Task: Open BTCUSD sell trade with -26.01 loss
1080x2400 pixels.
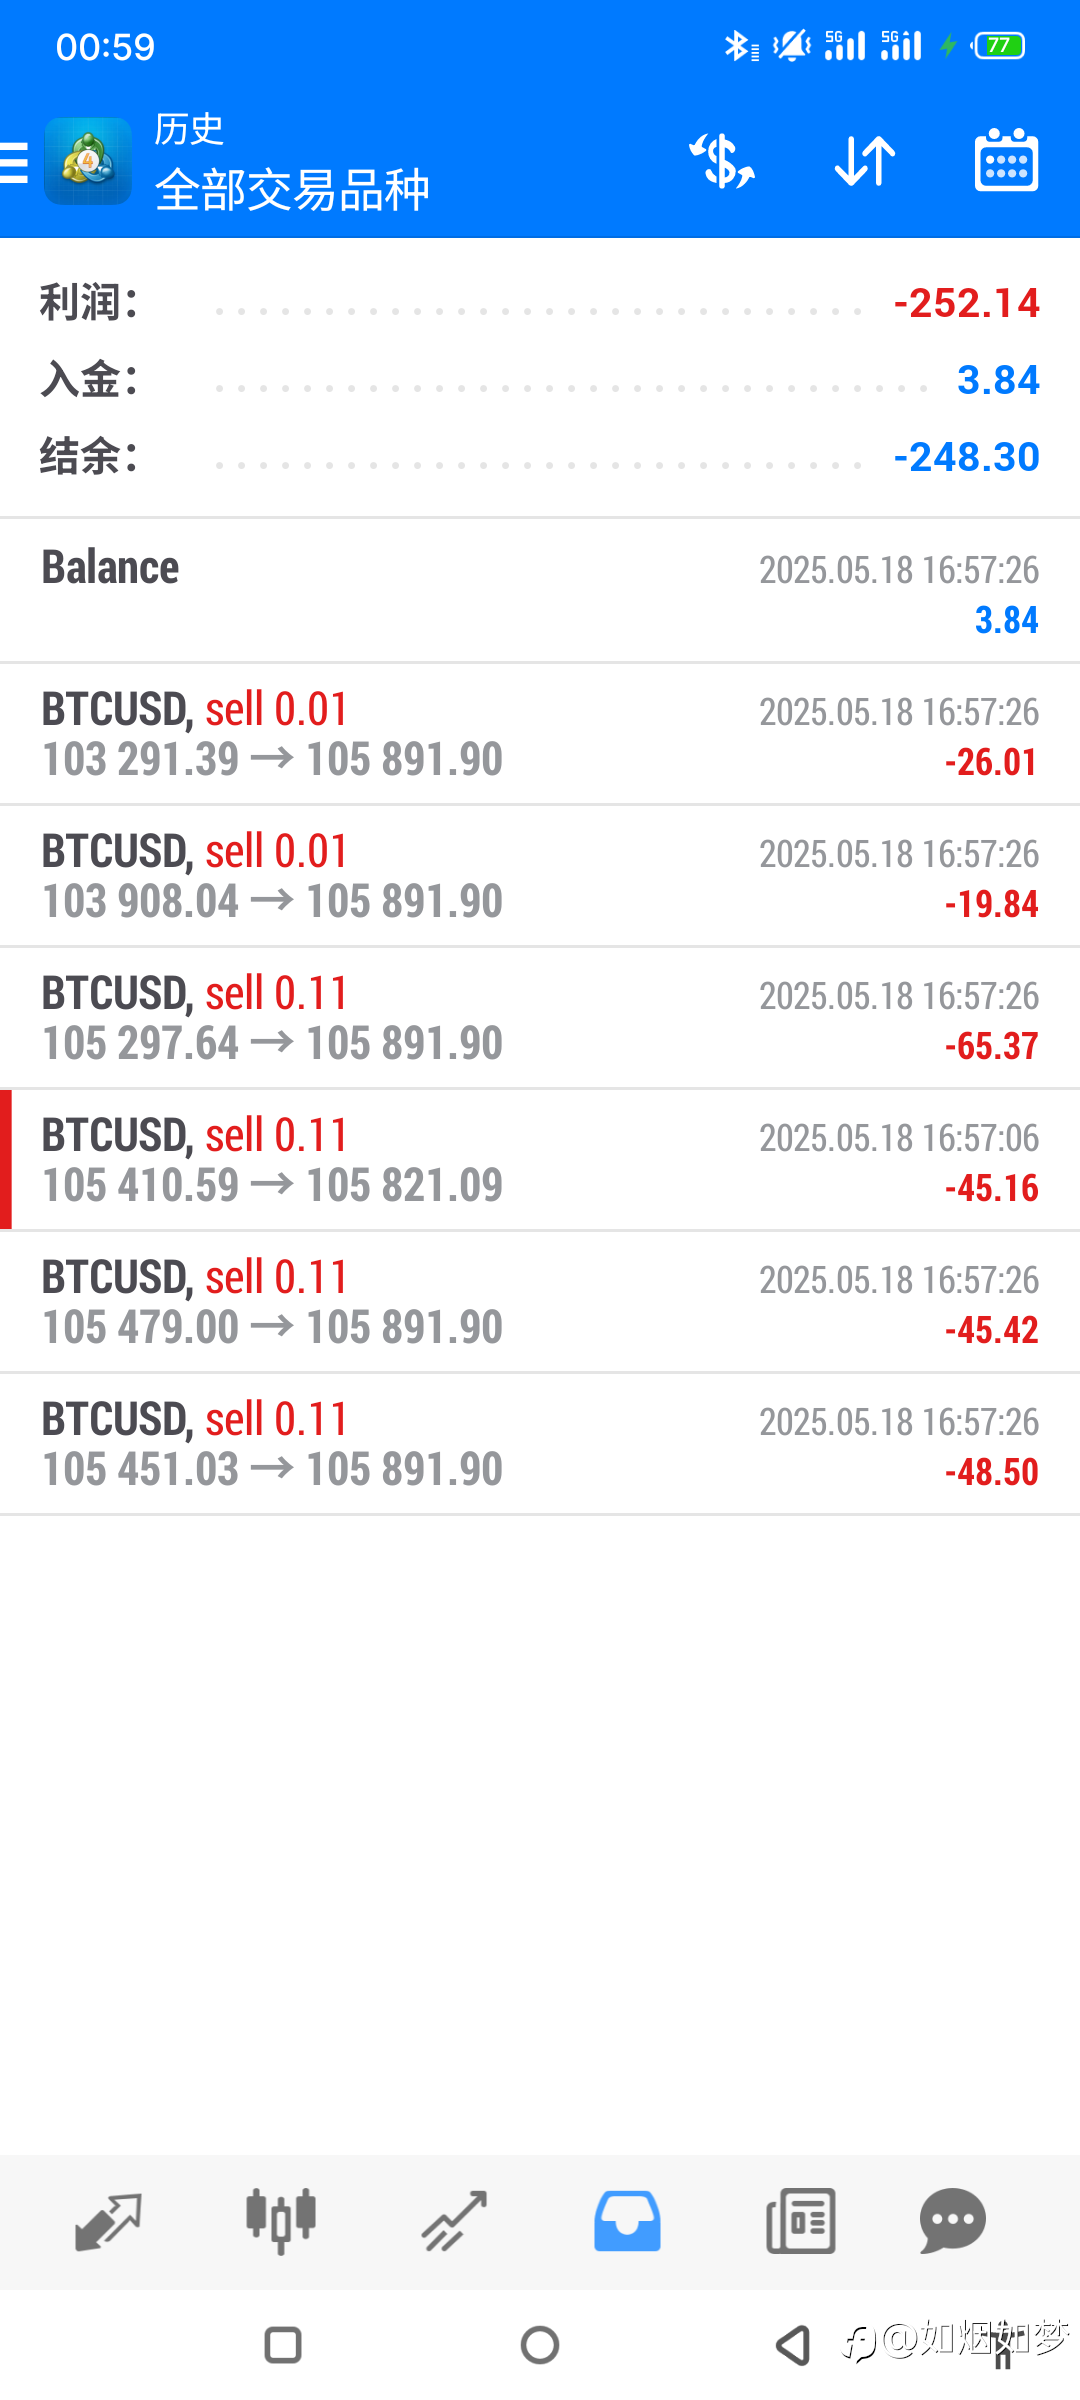Action: point(540,734)
